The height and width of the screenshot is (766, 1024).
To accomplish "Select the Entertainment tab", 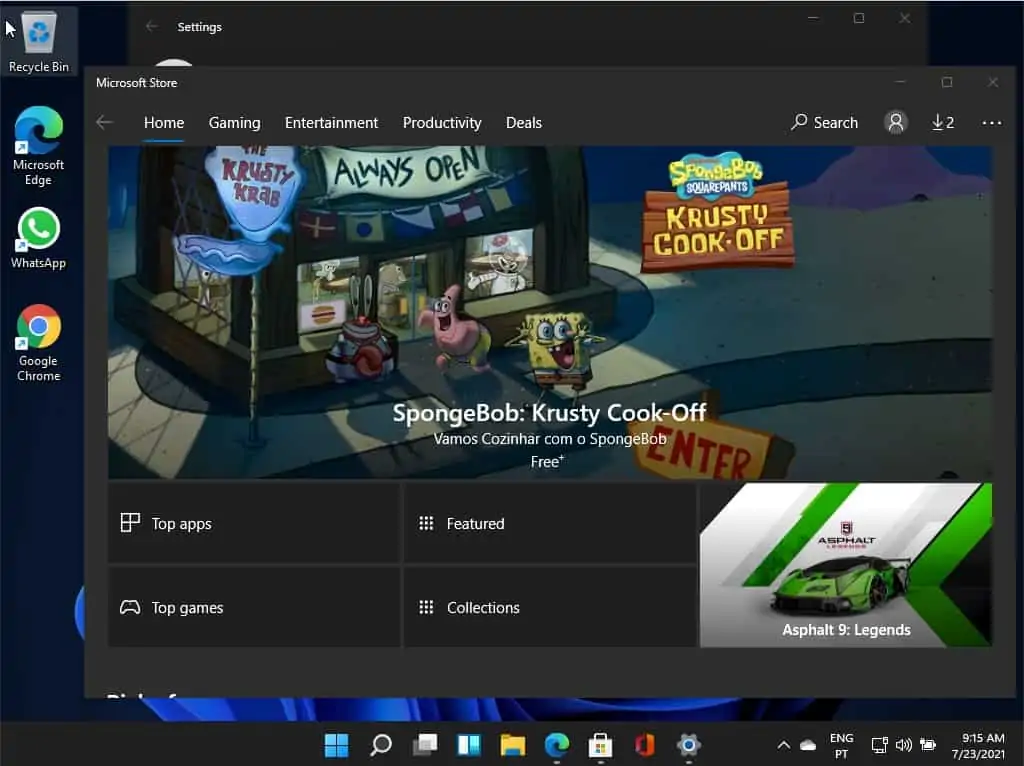I will (x=331, y=122).
